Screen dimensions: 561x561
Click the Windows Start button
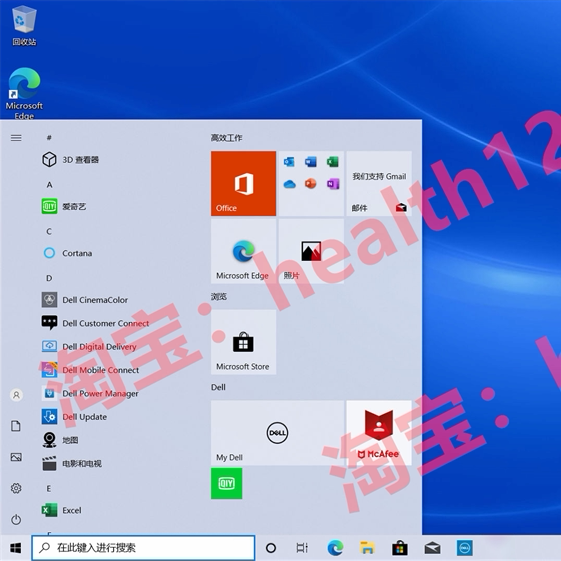[x=15, y=548]
